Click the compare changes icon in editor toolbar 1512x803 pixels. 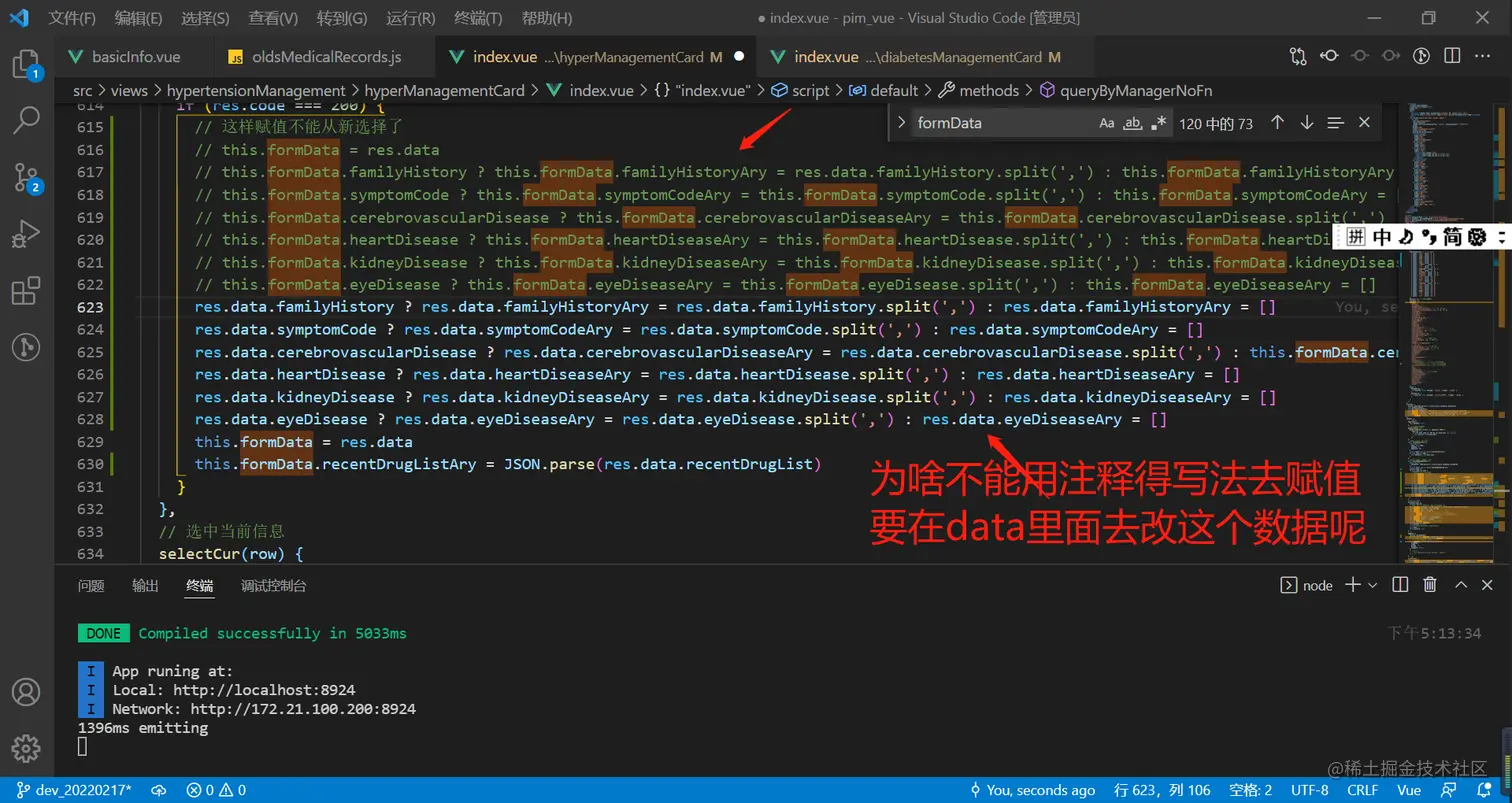(1298, 56)
